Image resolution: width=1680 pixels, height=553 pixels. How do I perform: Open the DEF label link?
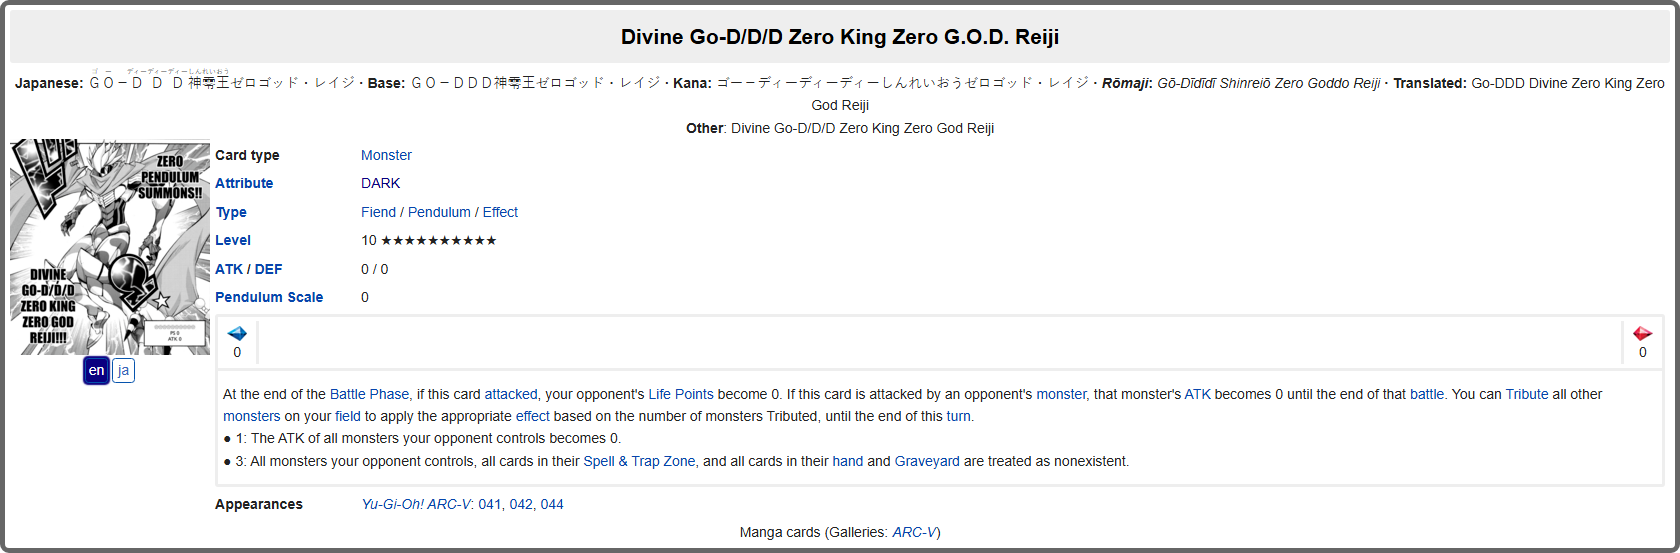click(268, 269)
